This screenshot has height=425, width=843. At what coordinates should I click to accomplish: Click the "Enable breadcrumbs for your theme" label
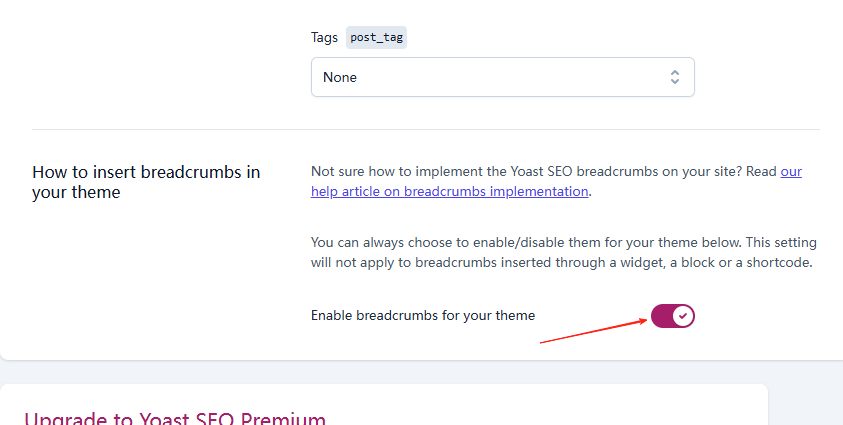point(423,315)
